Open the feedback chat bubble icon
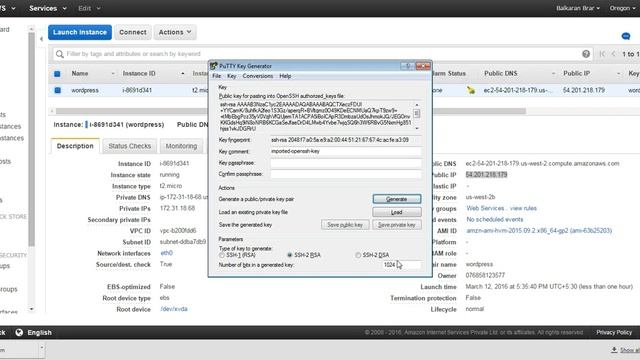640x360 pixels. pyautogui.click(x=626, y=36)
